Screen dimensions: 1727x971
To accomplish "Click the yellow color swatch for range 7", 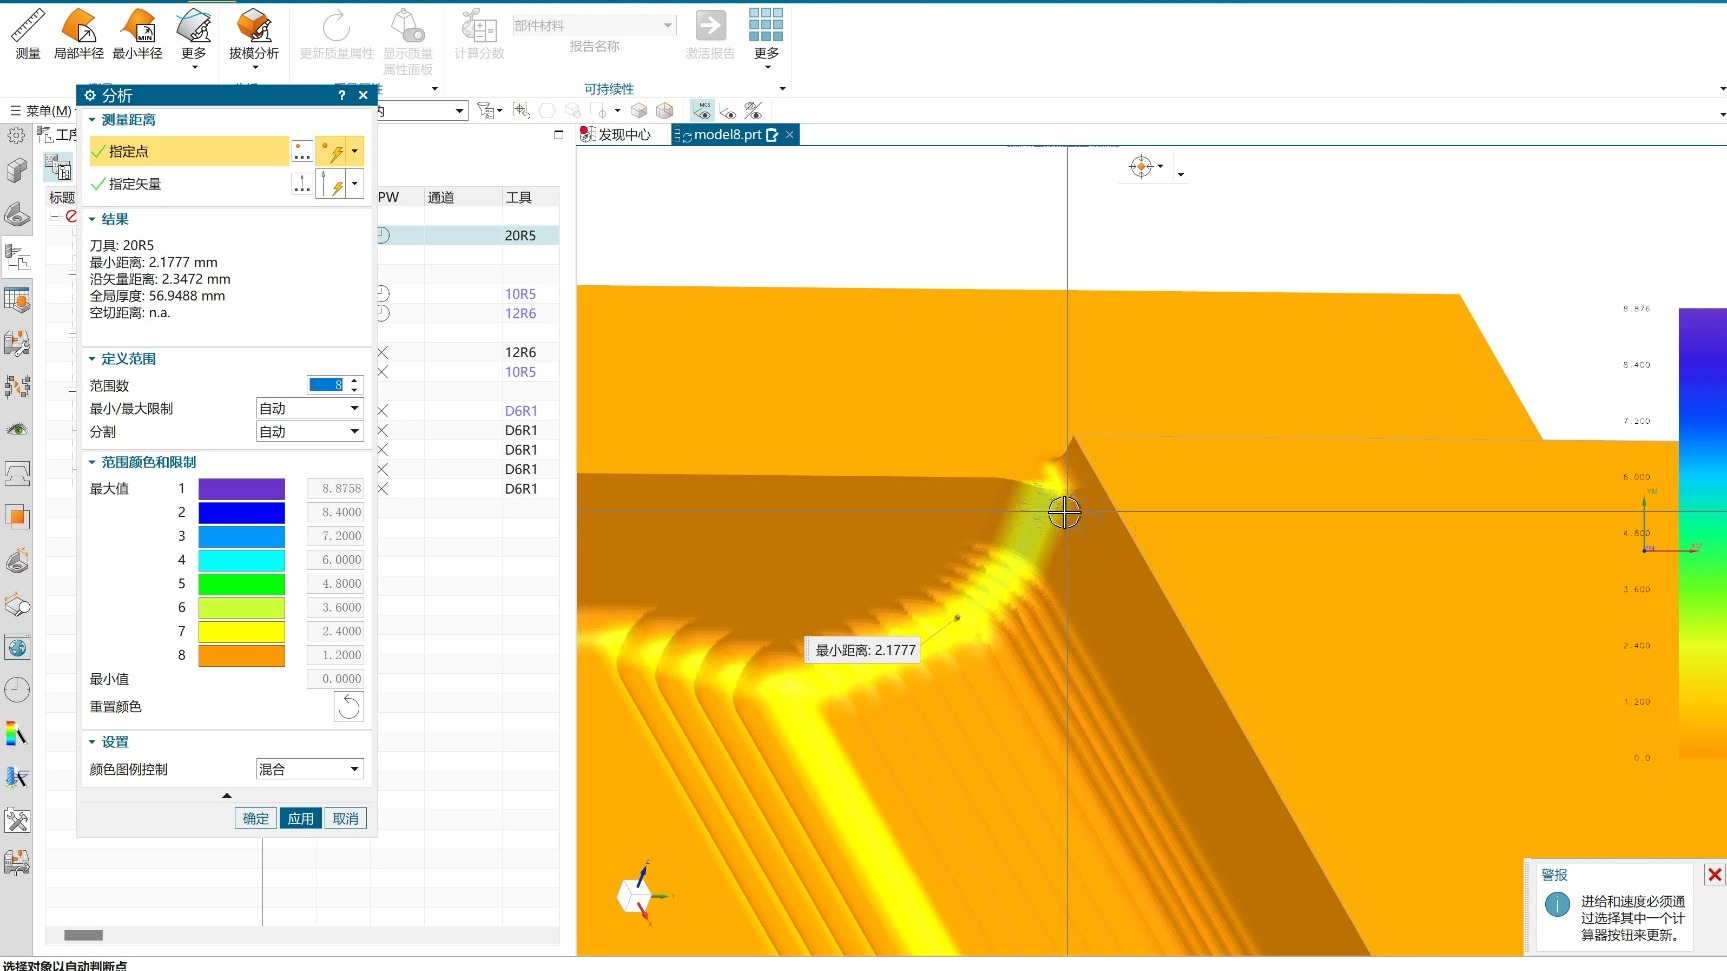I will [241, 632].
